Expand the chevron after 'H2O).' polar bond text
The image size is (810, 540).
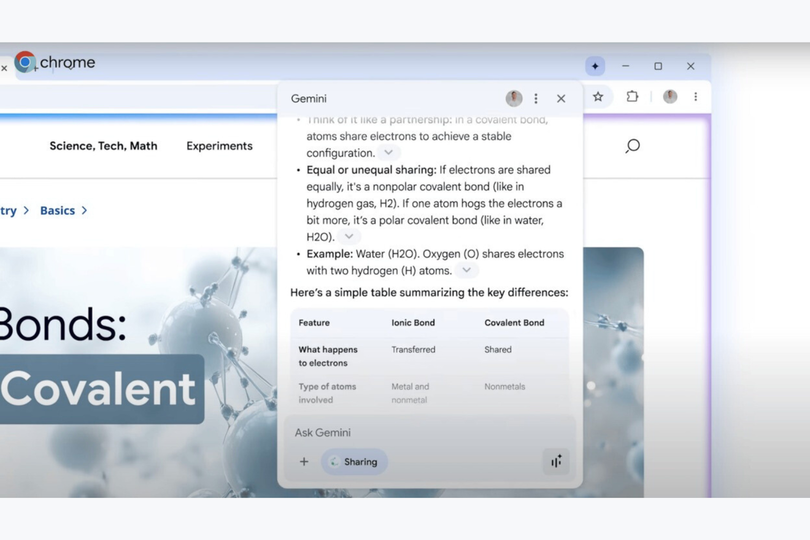point(348,236)
